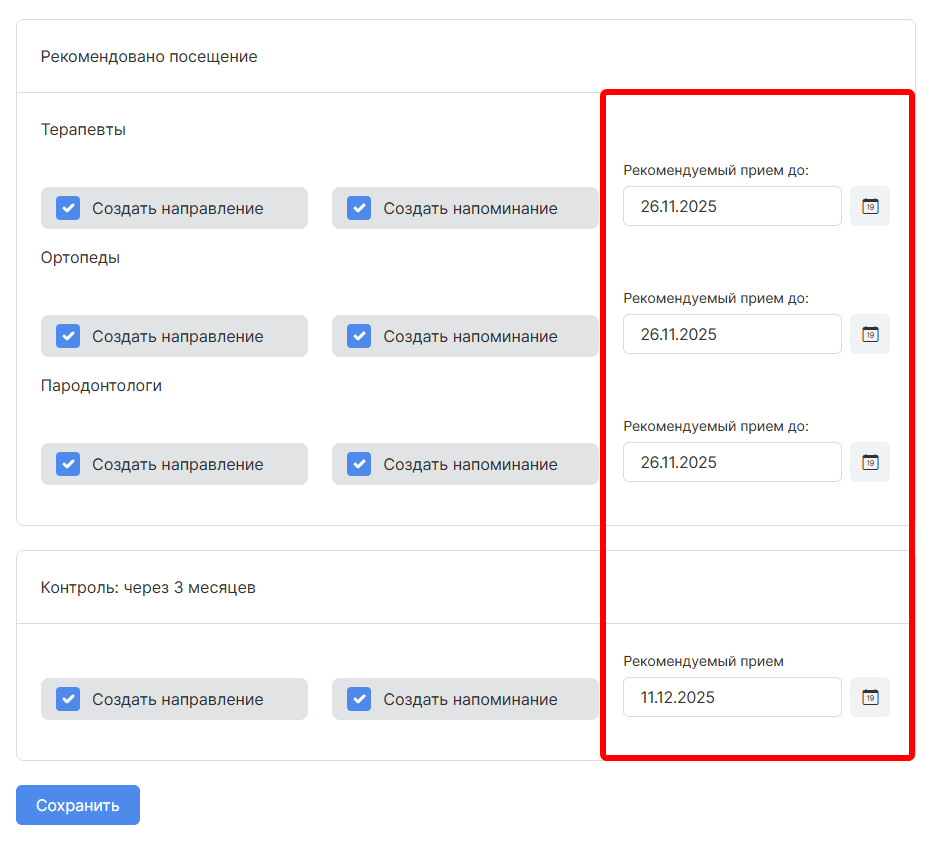Click the Контроль: через 3 месяцев header
The image size is (934, 844).
tap(148, 588)
